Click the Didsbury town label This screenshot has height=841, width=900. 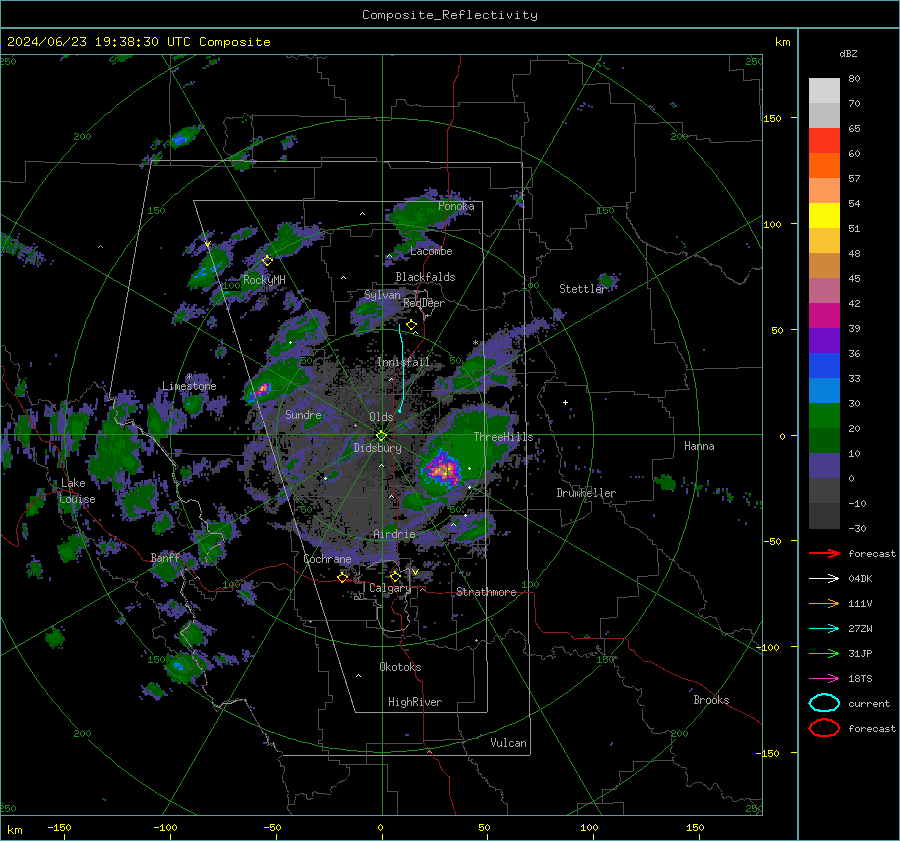point(377,448)
